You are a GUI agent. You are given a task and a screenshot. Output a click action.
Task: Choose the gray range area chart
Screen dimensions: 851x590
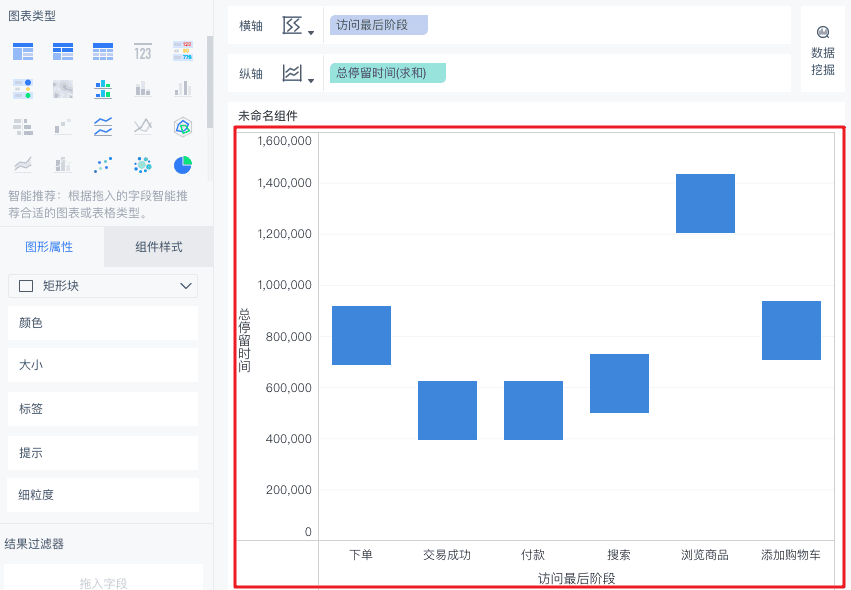click(x=23, y=164)
